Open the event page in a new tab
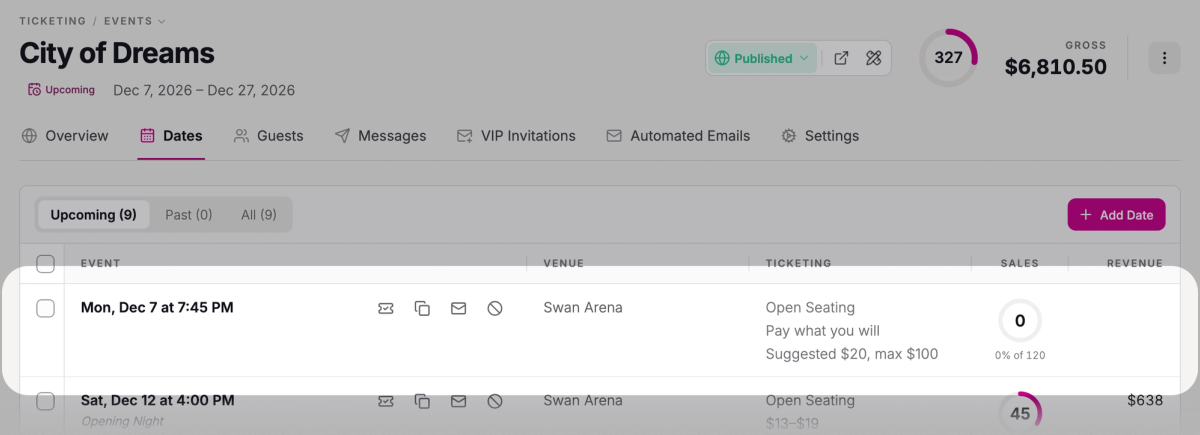The height and width of the screenshot is (435, 1200). pos(841,58)
